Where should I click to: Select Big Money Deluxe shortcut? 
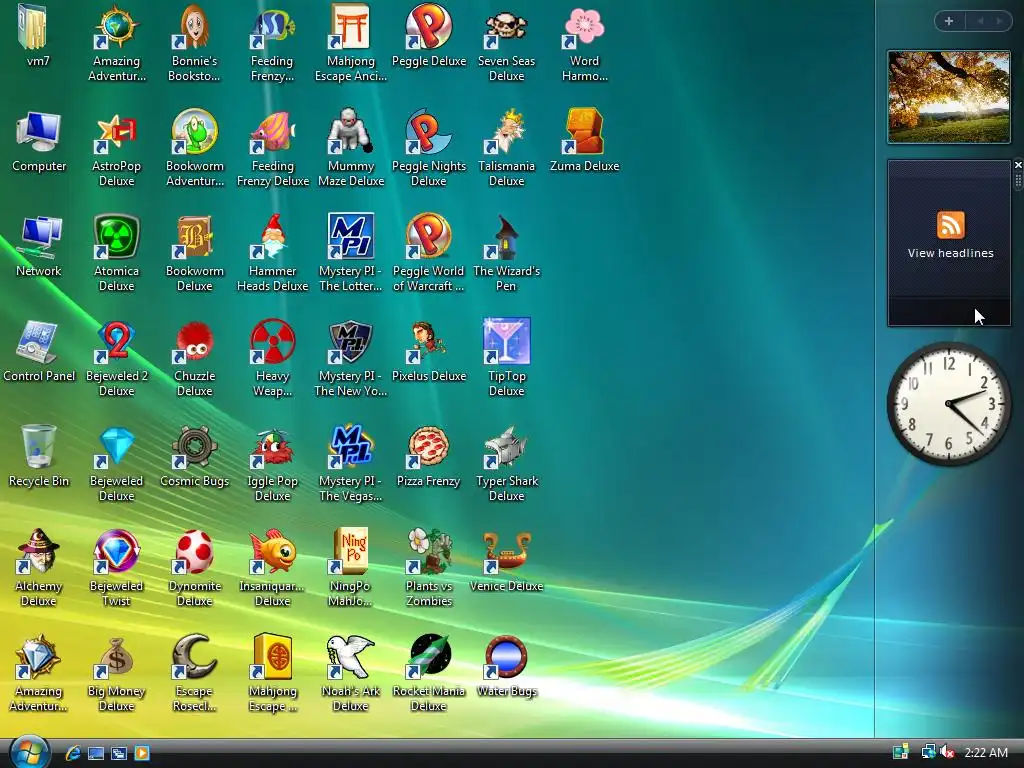(x=116, y=673)
